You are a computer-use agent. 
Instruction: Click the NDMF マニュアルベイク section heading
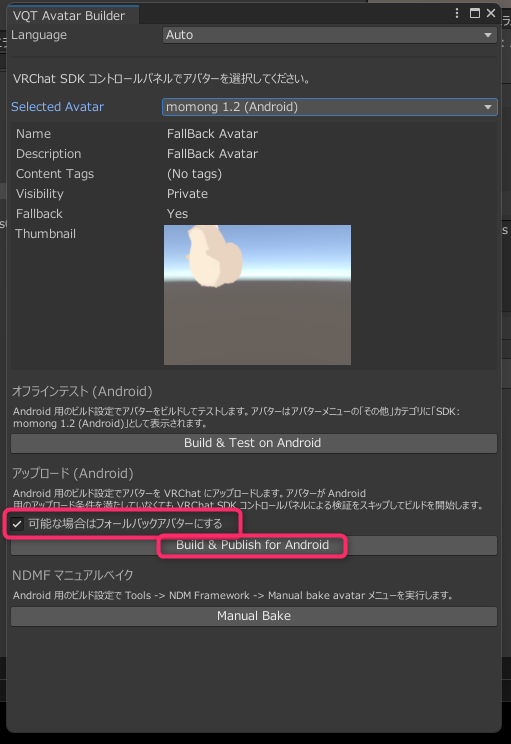coord(73,575)
